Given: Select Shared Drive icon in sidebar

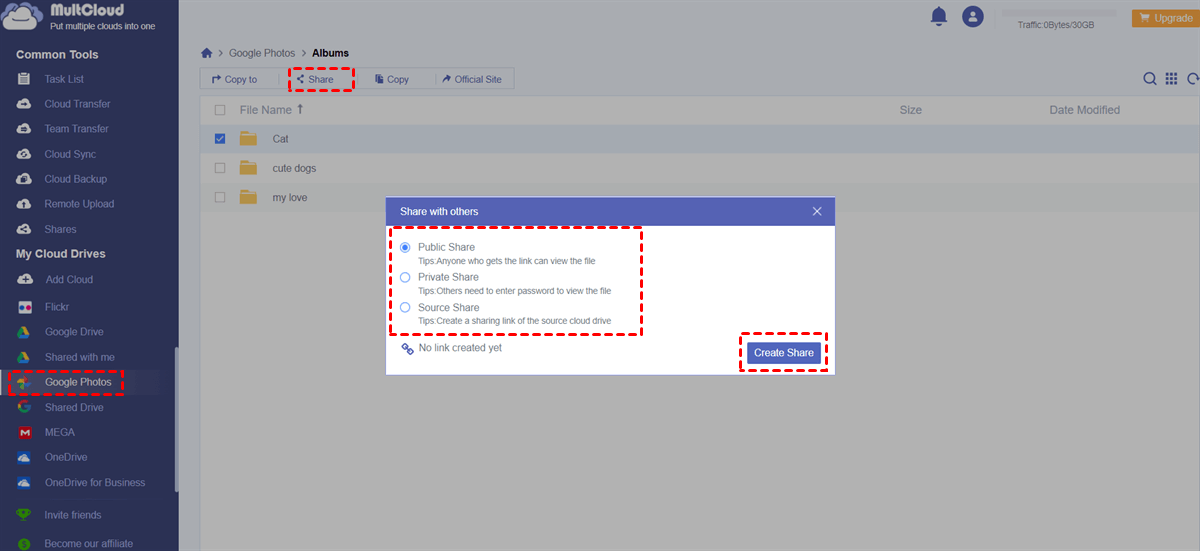Looking at the screenshot, I should (24, 407).
